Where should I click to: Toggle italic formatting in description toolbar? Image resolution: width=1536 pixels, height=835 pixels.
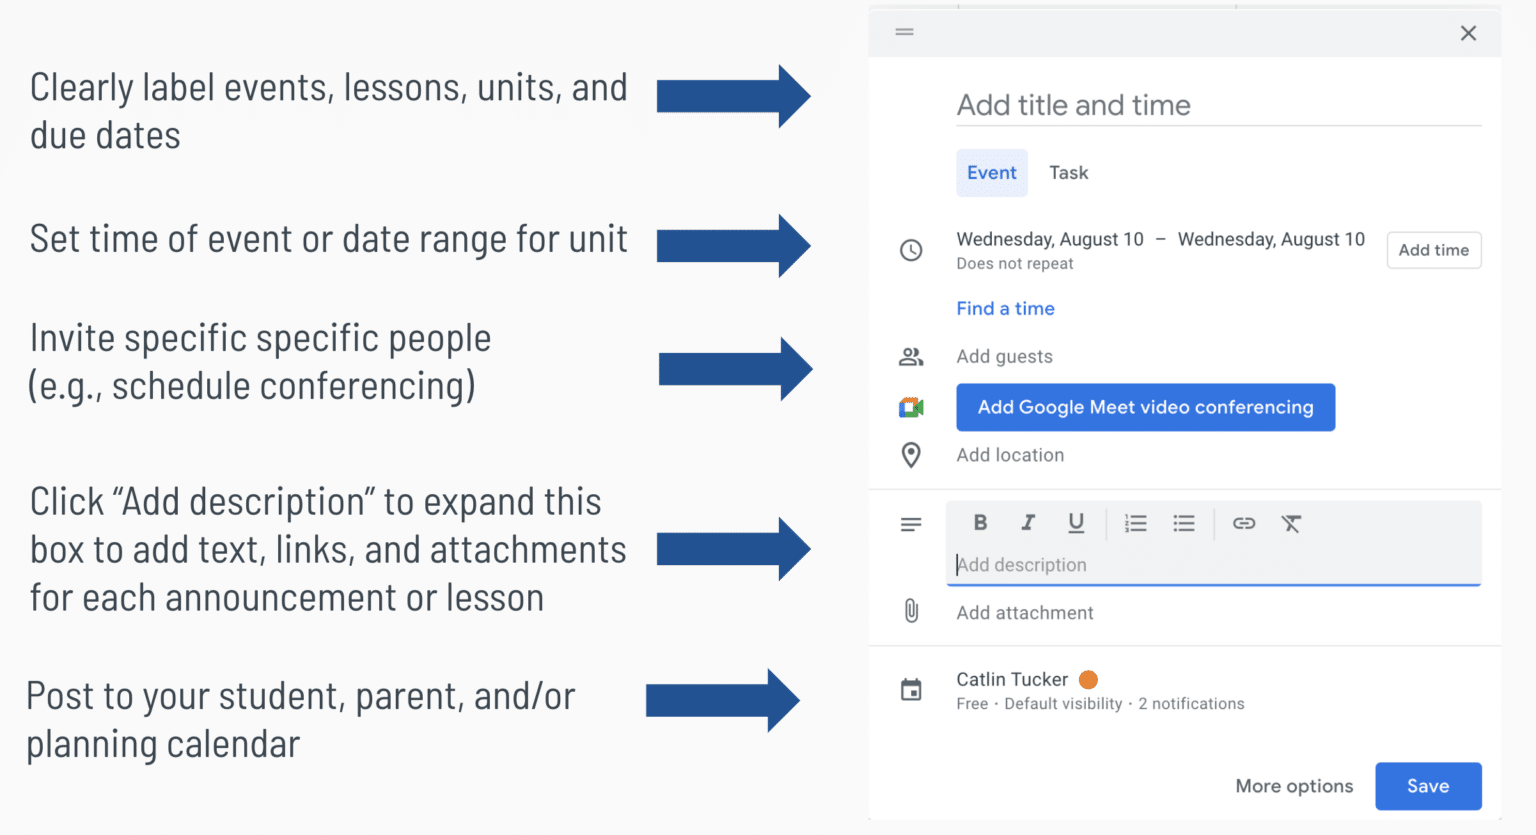1027,523
